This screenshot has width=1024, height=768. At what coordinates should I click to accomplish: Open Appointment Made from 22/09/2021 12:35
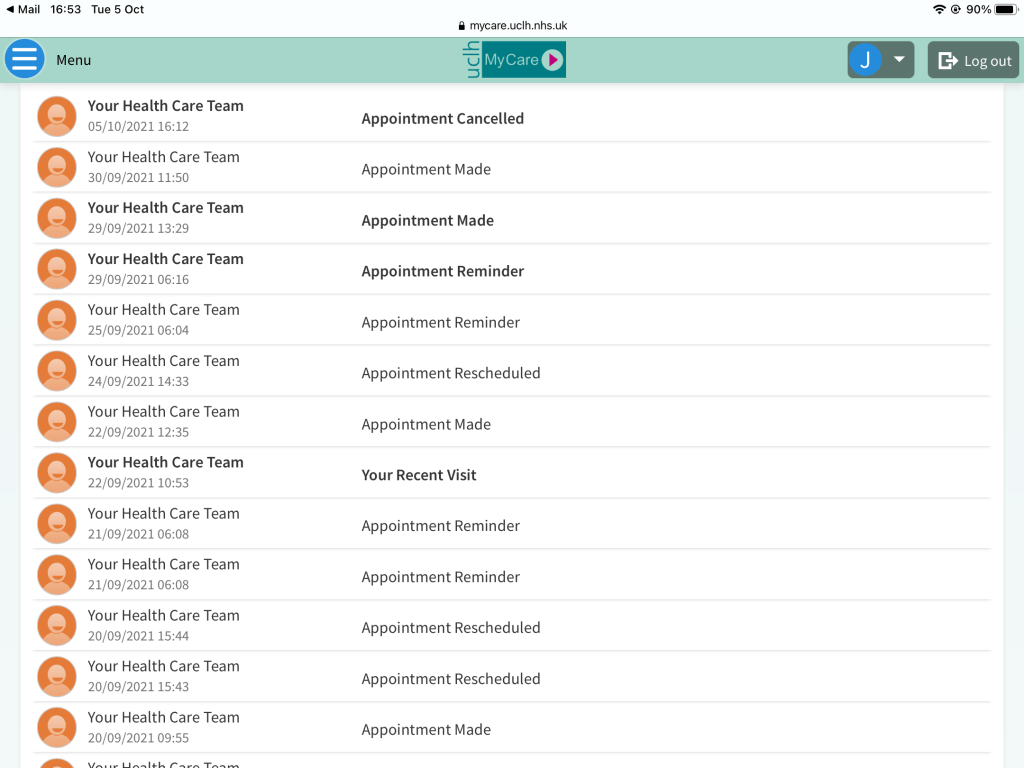(426, 424)
